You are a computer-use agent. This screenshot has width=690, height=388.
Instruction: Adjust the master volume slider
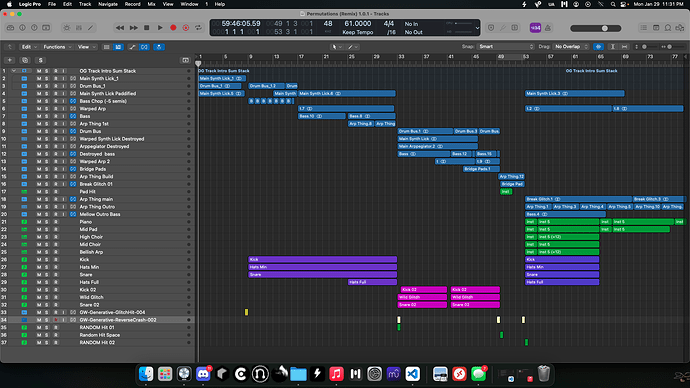tap(596, 28)
